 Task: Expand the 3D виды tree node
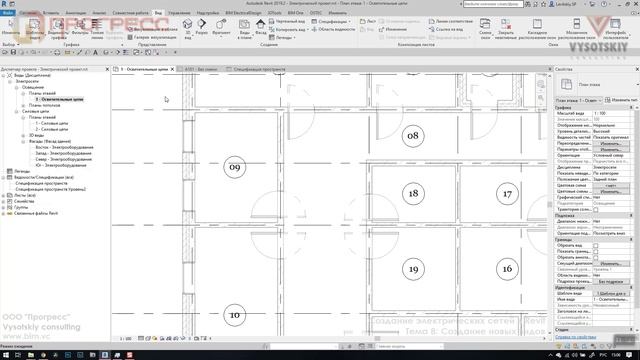(23, 135)
